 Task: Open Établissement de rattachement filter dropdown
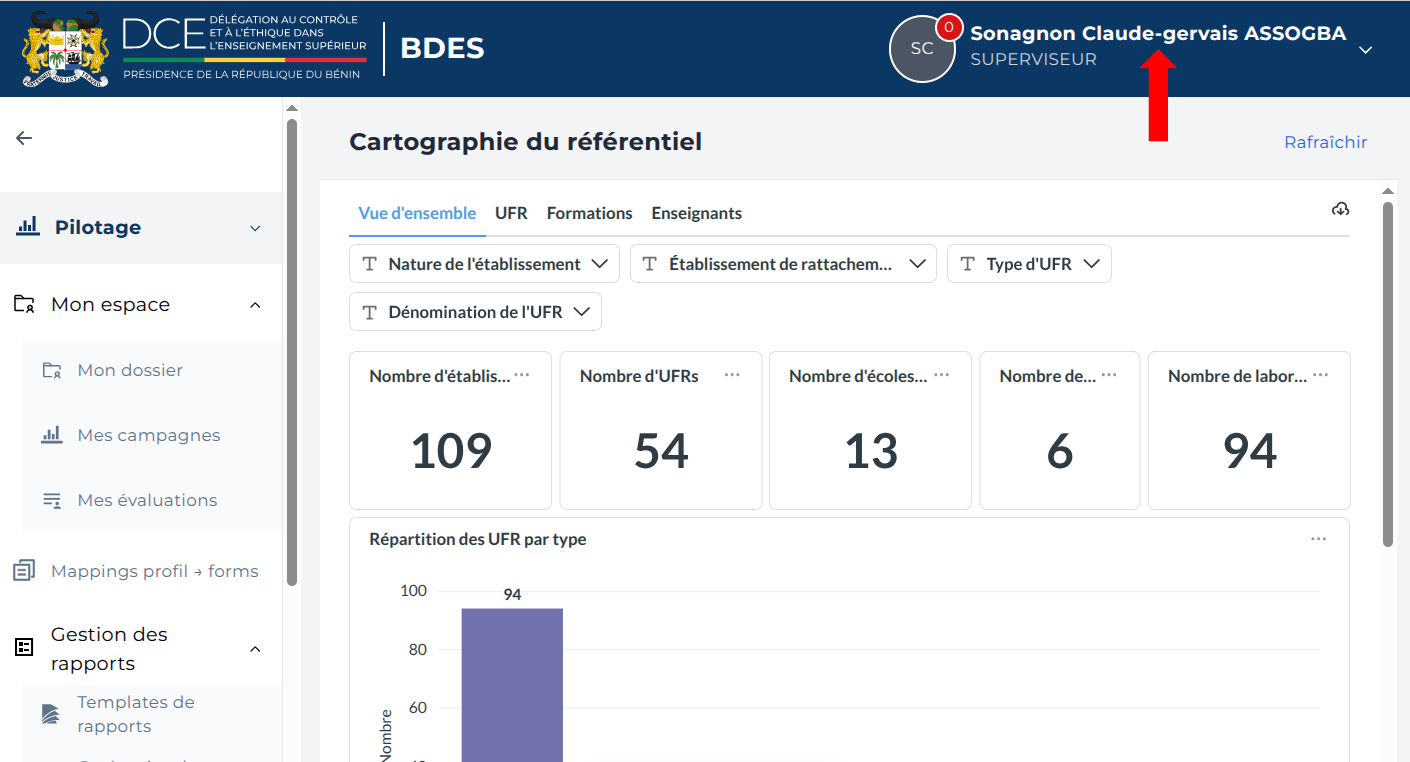783,264
